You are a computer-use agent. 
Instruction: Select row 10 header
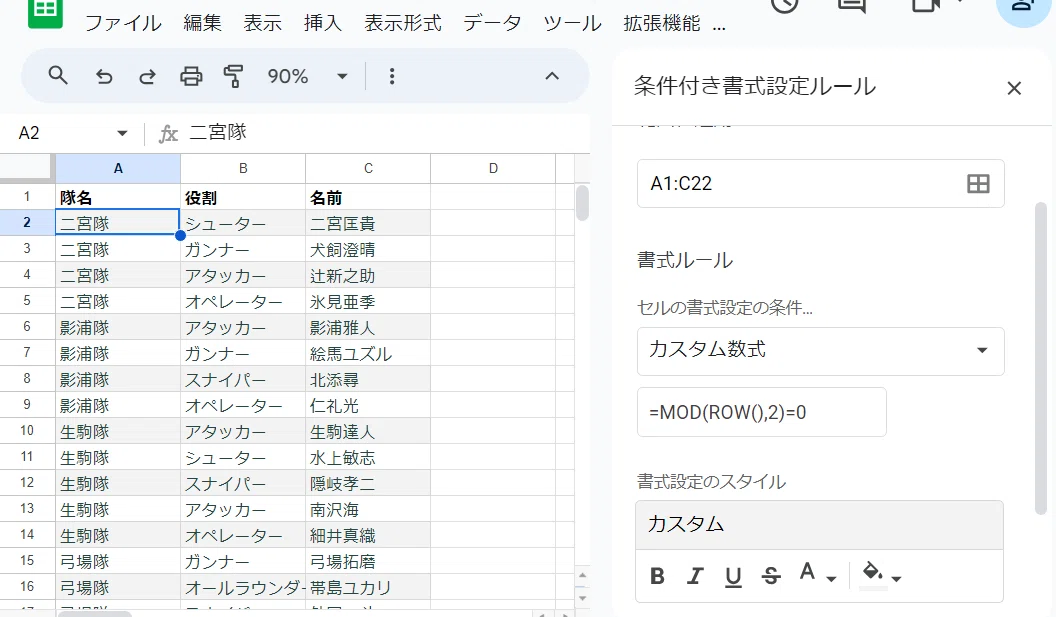pyautogui.click(x=27, y=431)
